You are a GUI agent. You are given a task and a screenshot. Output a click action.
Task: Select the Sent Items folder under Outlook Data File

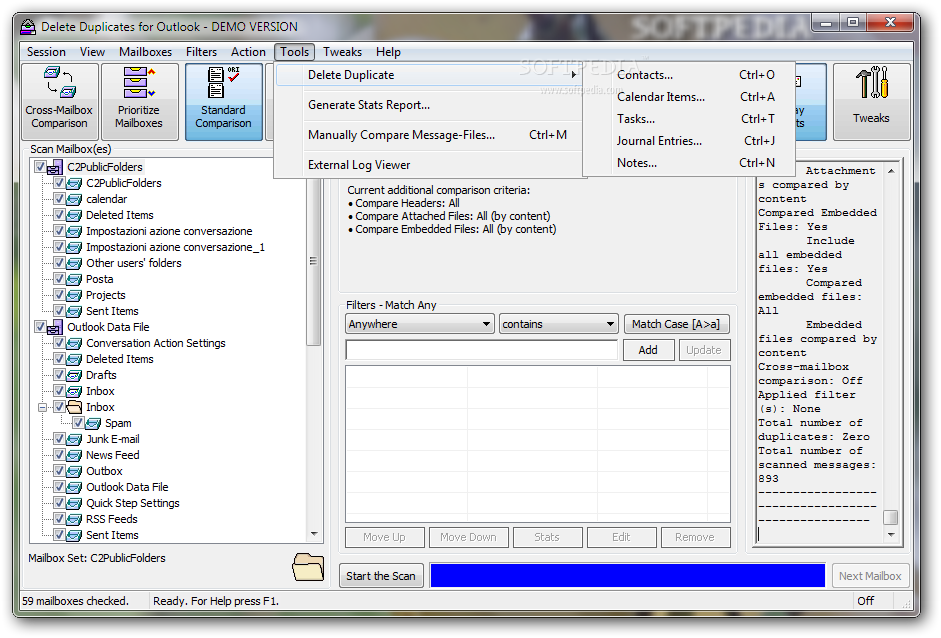coord(112,535)
